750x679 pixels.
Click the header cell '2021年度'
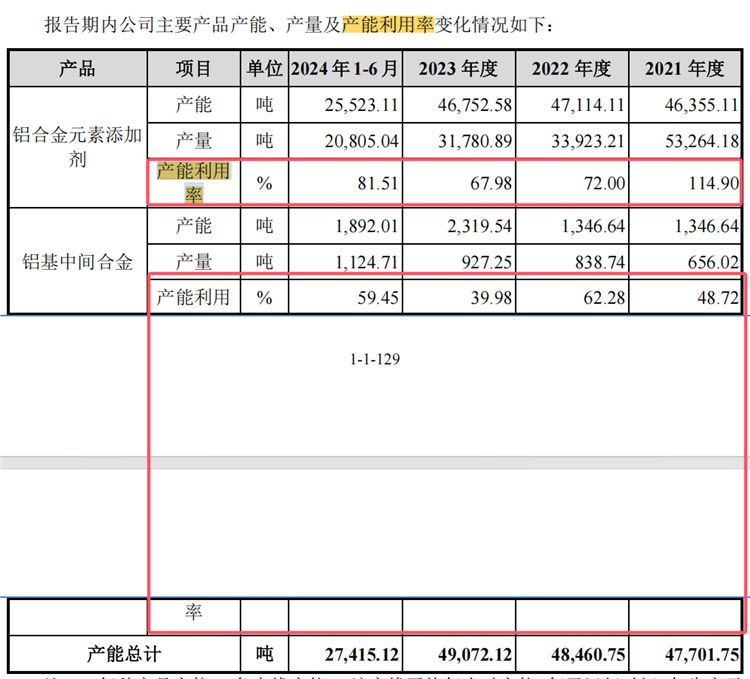pos(685,68)
